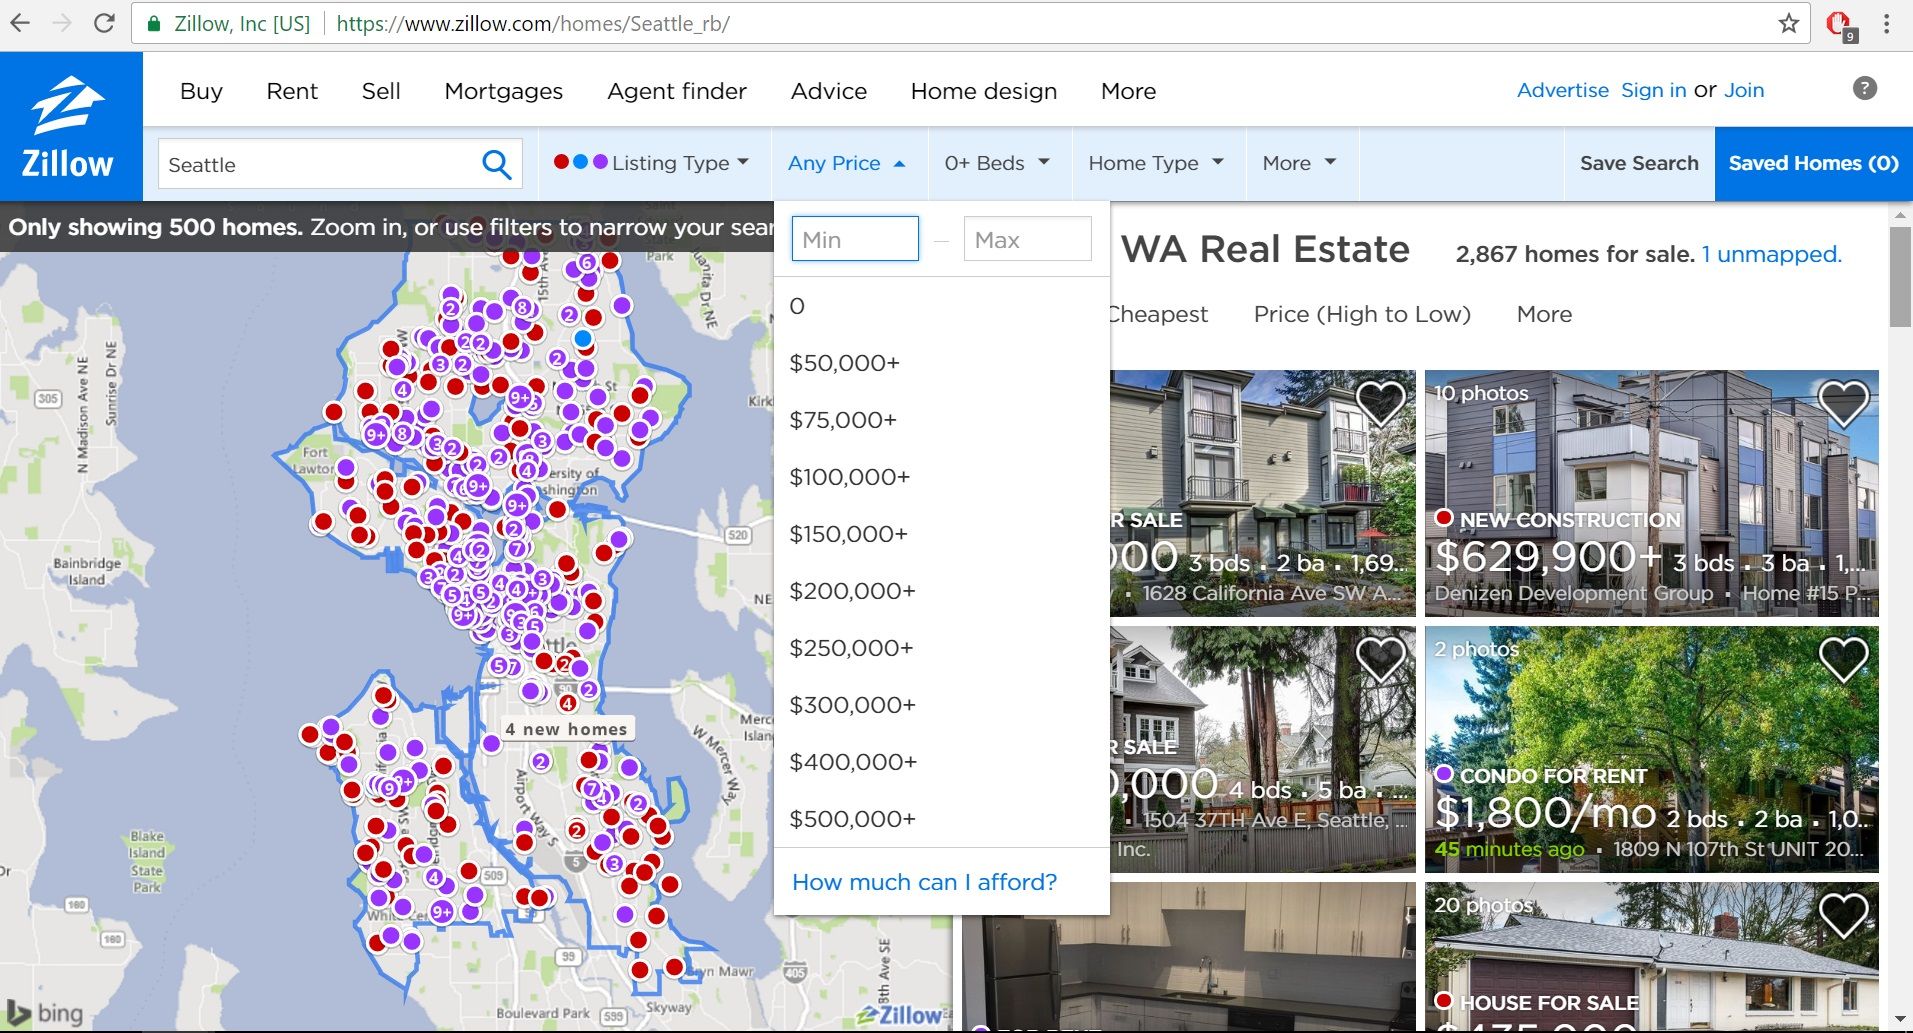The width and height of the screenshot is (1913, 1033).
Task: Favorite the house for sale with 20 photos
Action: (x=1843, y=916)
